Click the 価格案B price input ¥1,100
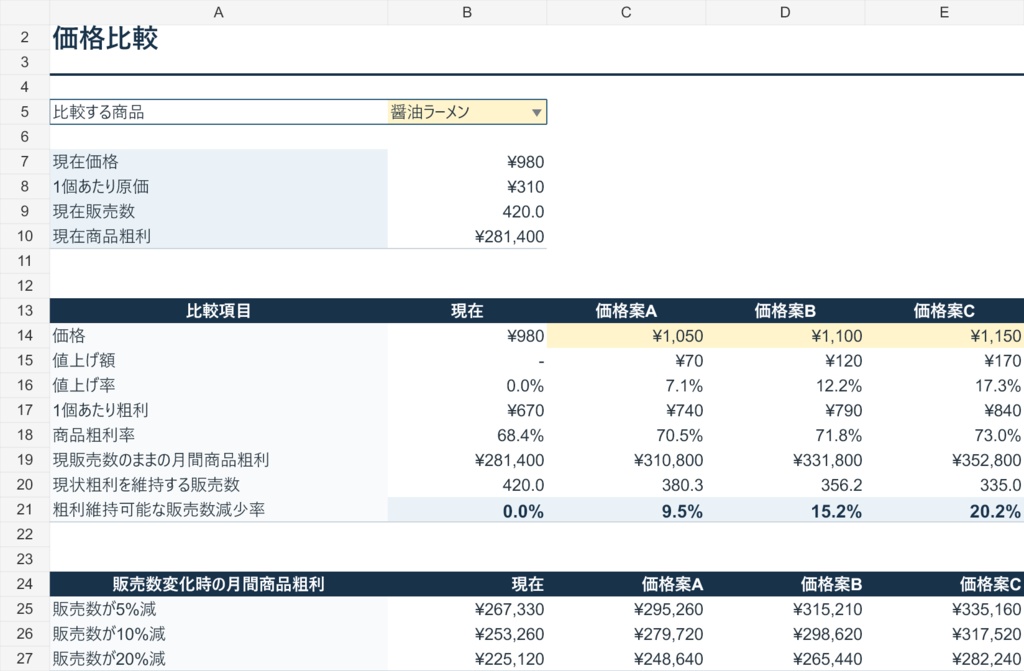Viewport: 1024px width, 671px height. [x=785, y=335]
